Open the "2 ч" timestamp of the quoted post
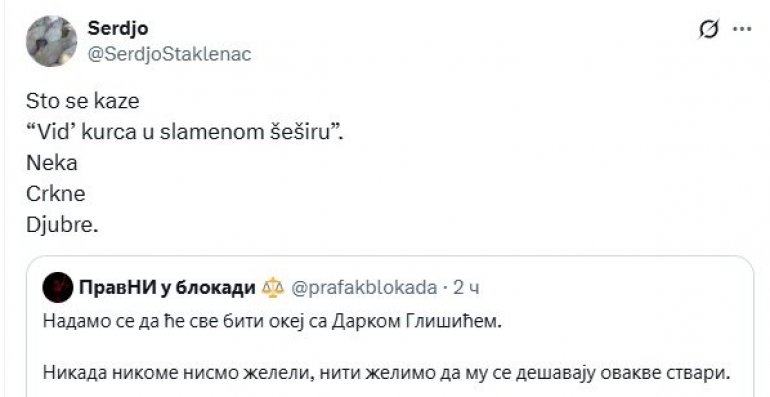Image resolution: width=770 pixels, height=397 pixels. click(x=466, y=288)
